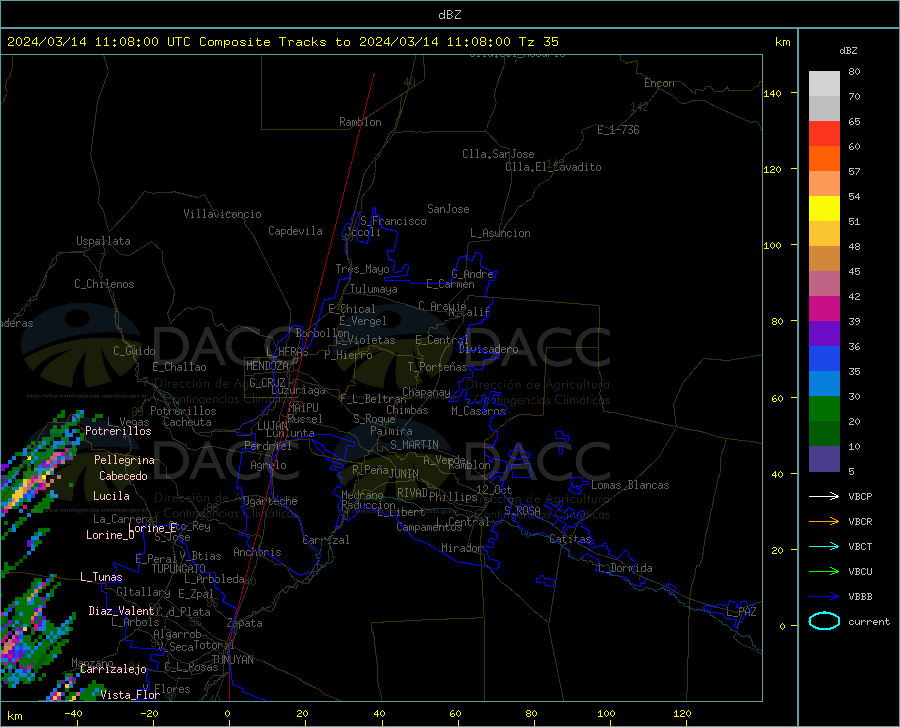This screenshot has width=900, height=727.
Task: Click the MENDOZA city label
Action: tap(267, 366)
